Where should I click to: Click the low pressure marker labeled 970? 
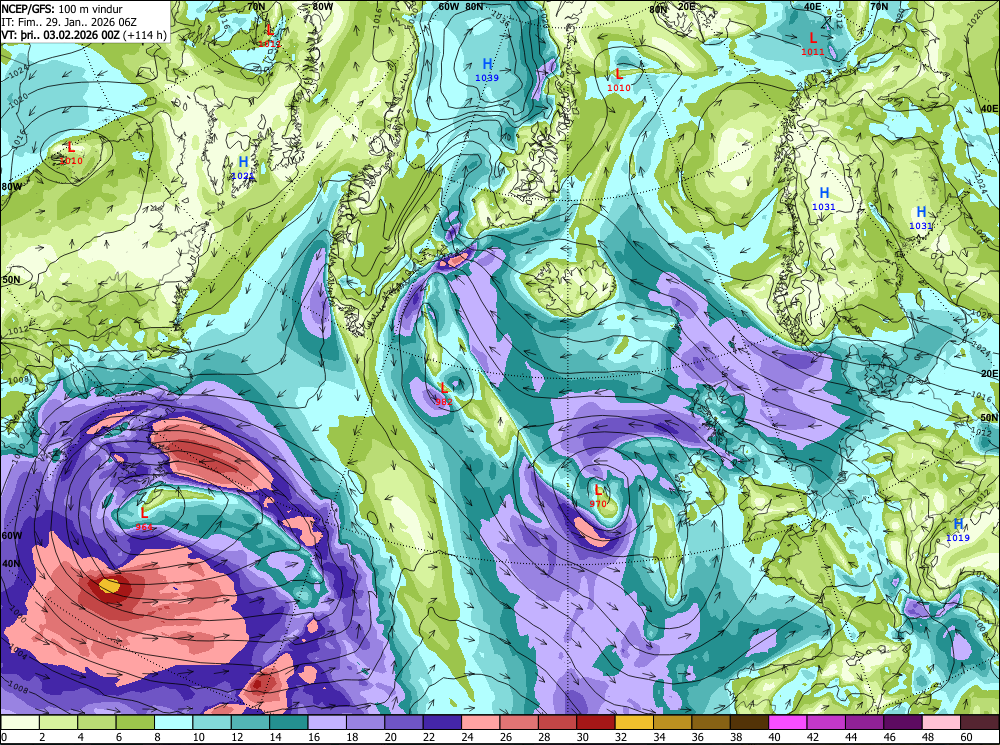pyautogui.click(x=598, y=496)
